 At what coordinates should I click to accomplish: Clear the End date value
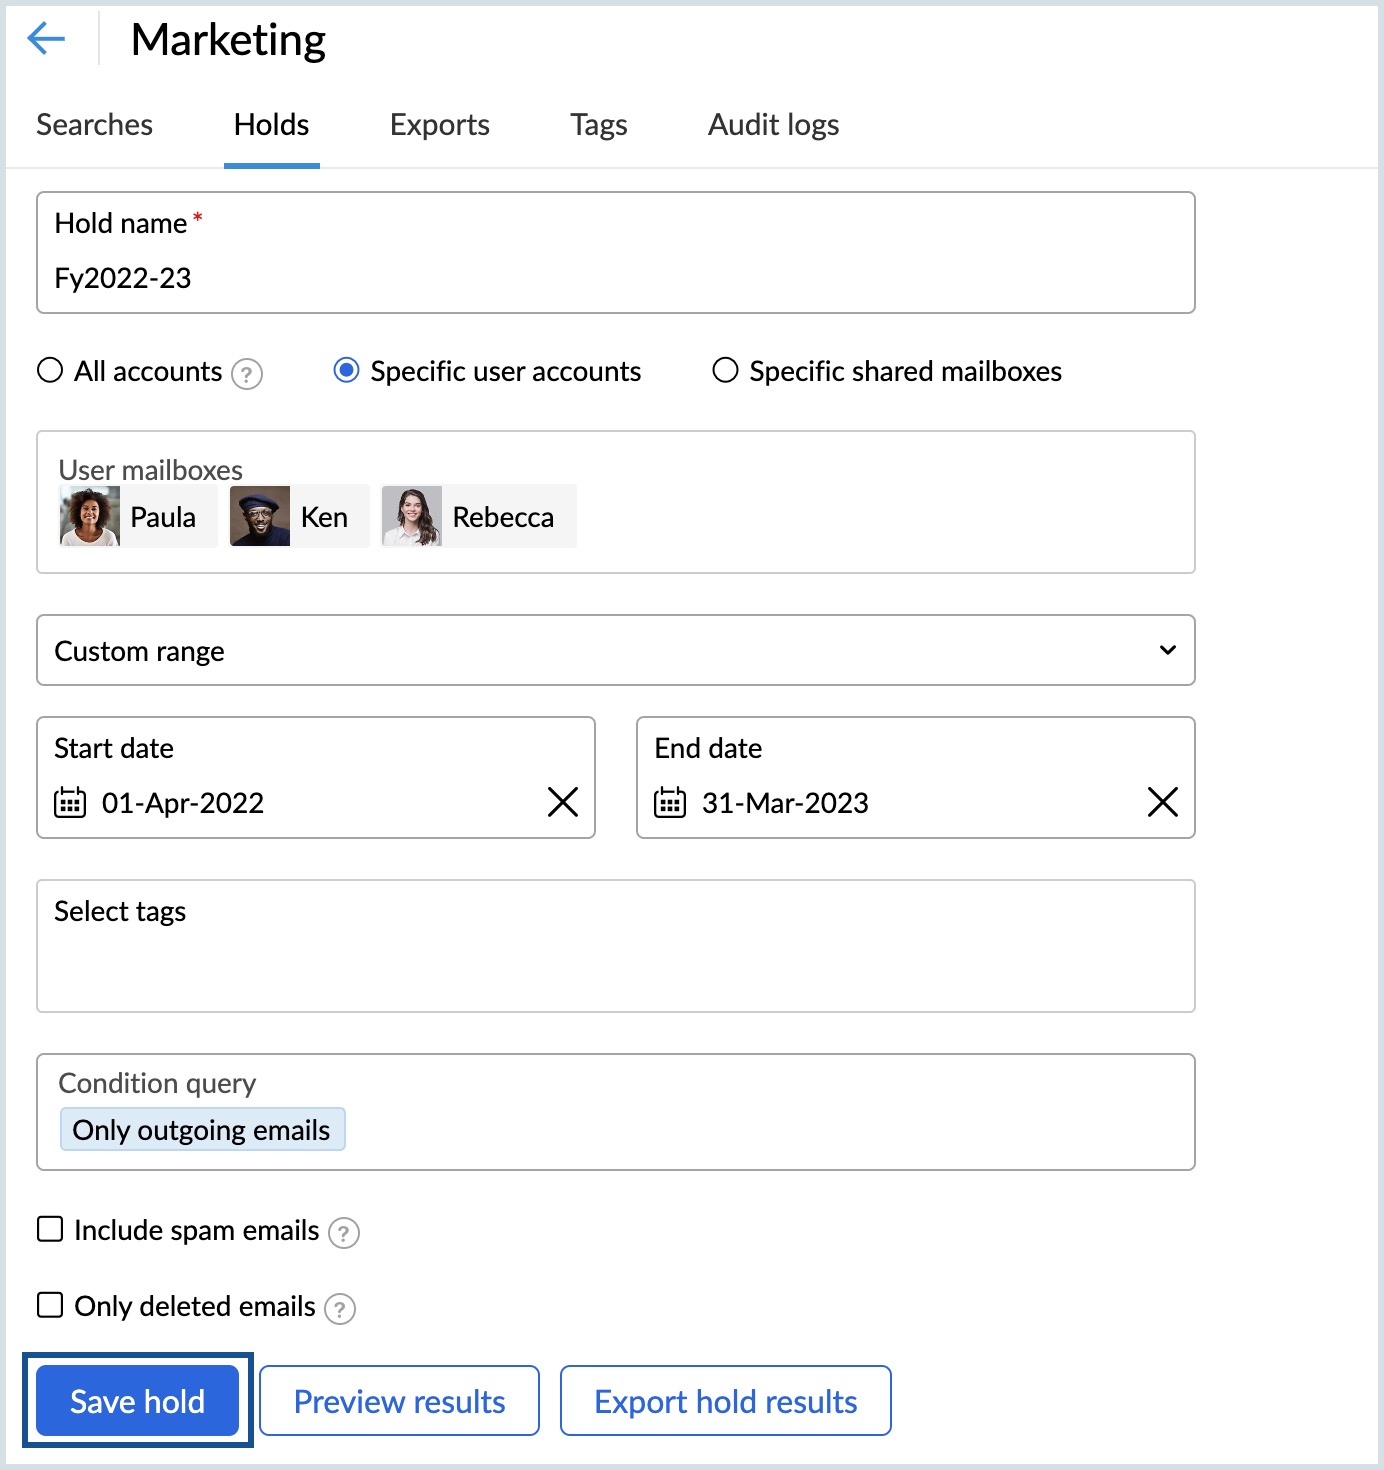pyautogui.click(x=1162, y=802)
